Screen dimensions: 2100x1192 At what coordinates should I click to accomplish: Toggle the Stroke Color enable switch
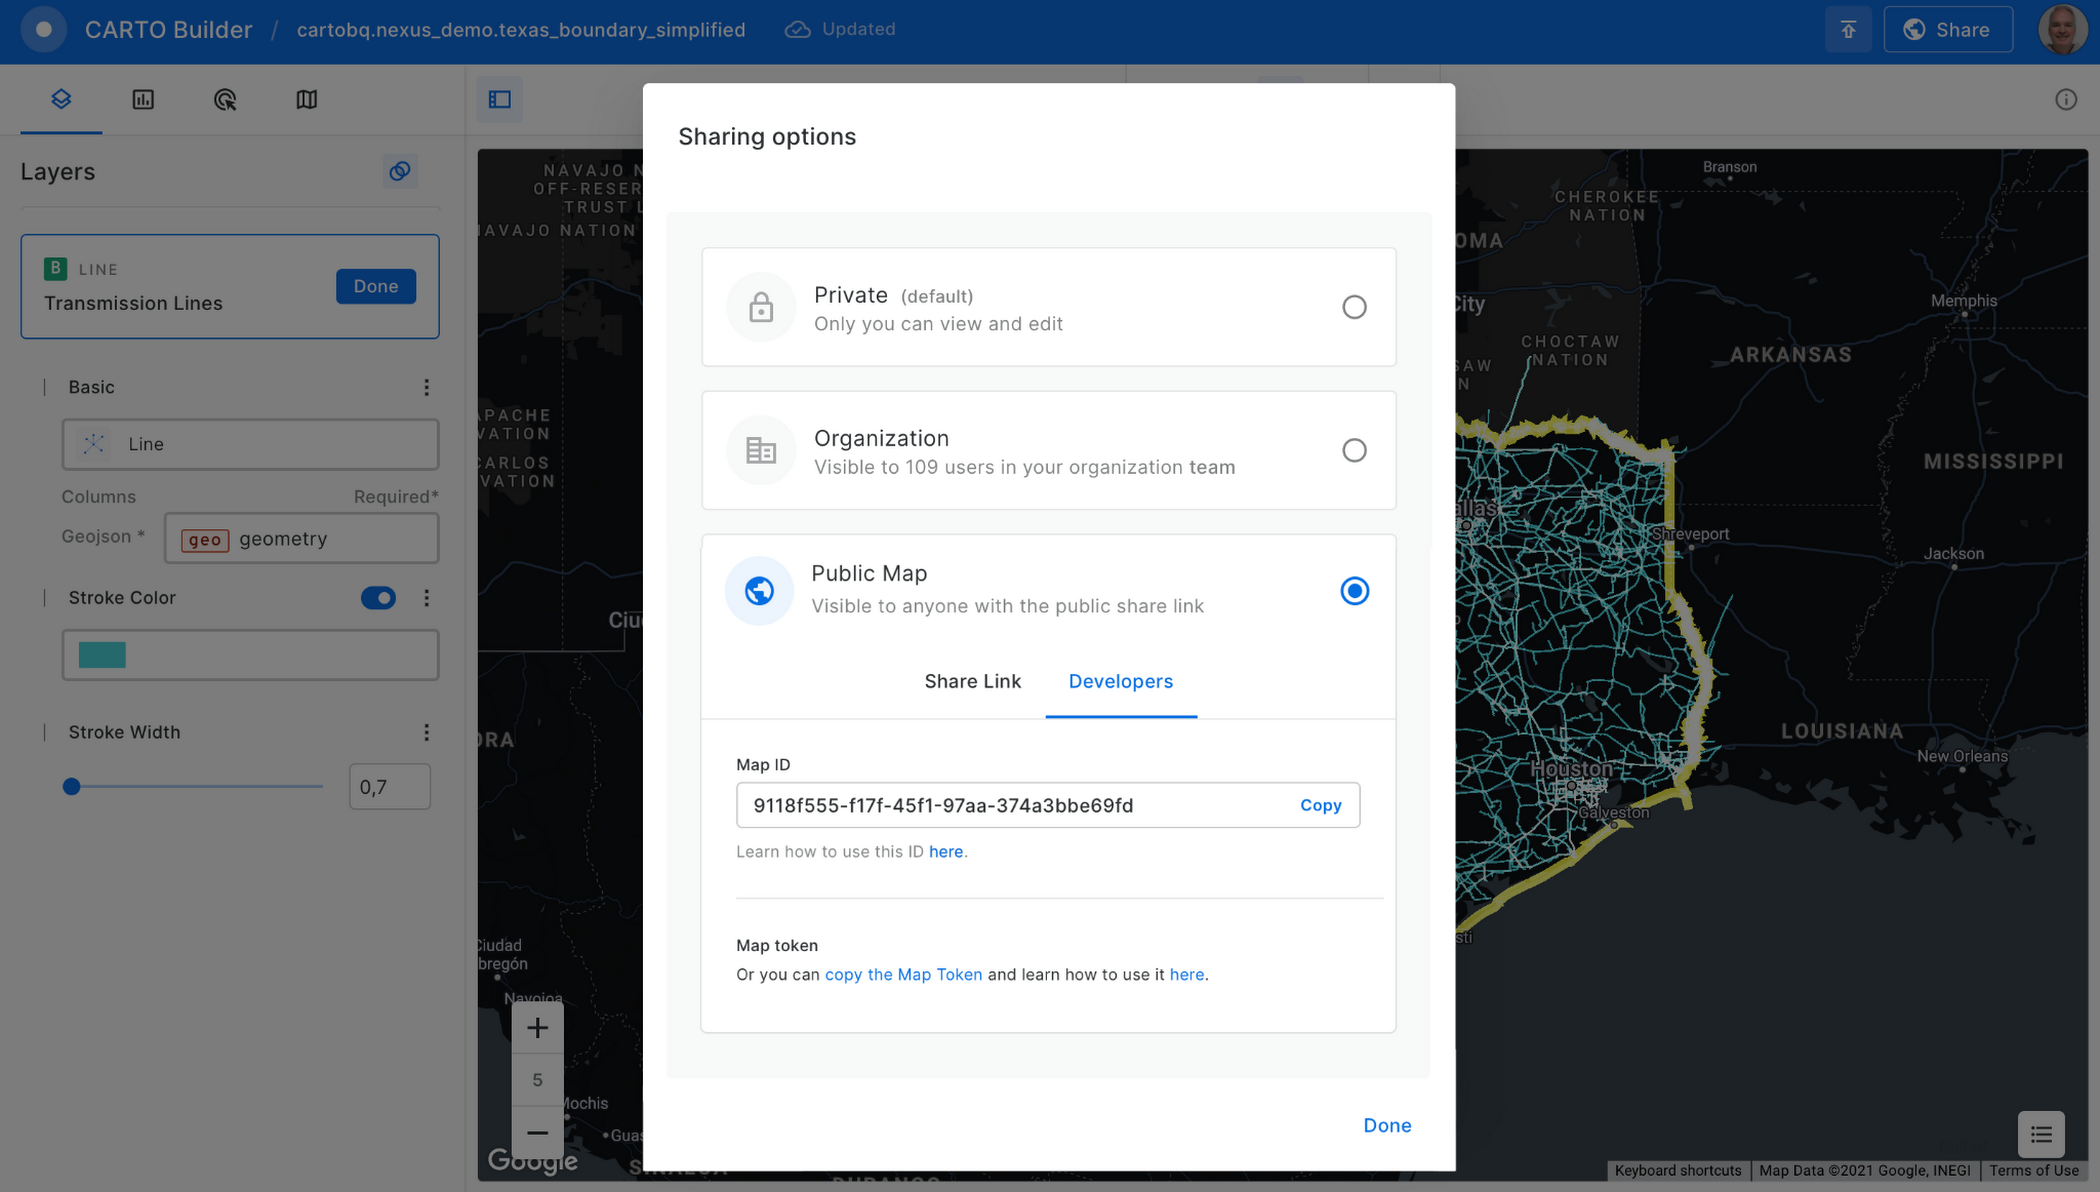[379, 597]
